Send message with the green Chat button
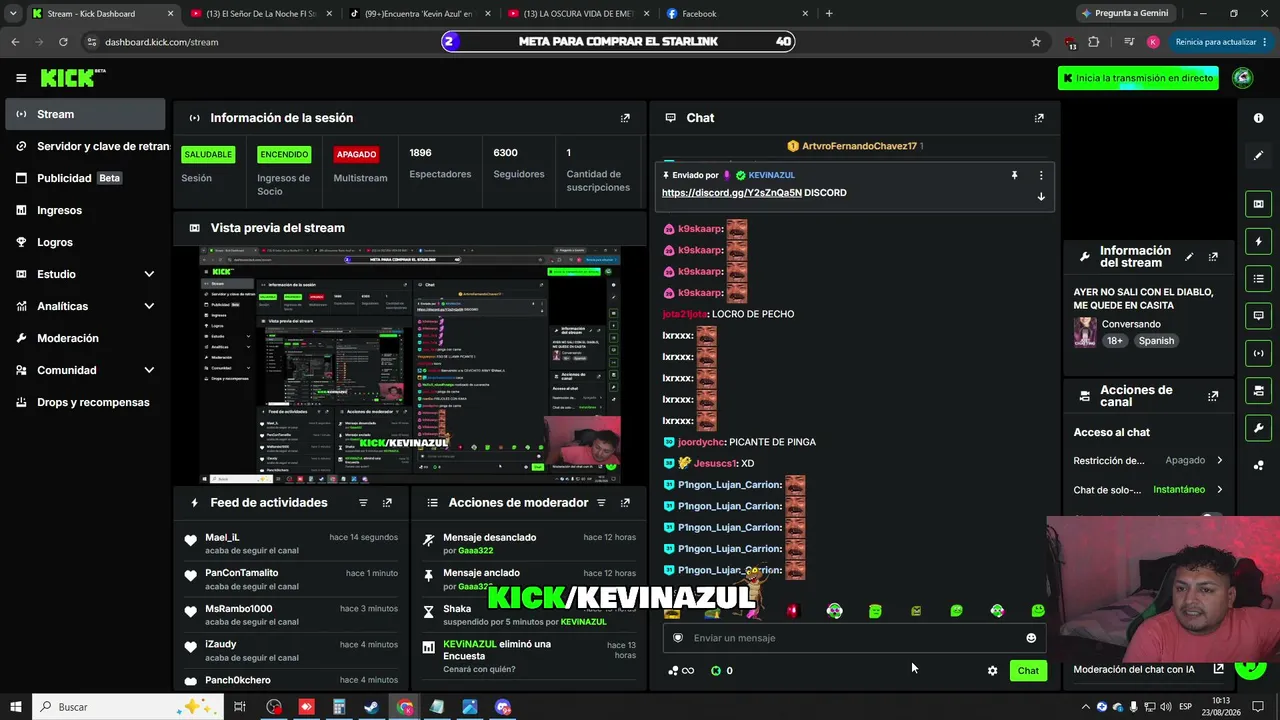The height and width of the screenshot is (720, 1280). [1028, 671]
